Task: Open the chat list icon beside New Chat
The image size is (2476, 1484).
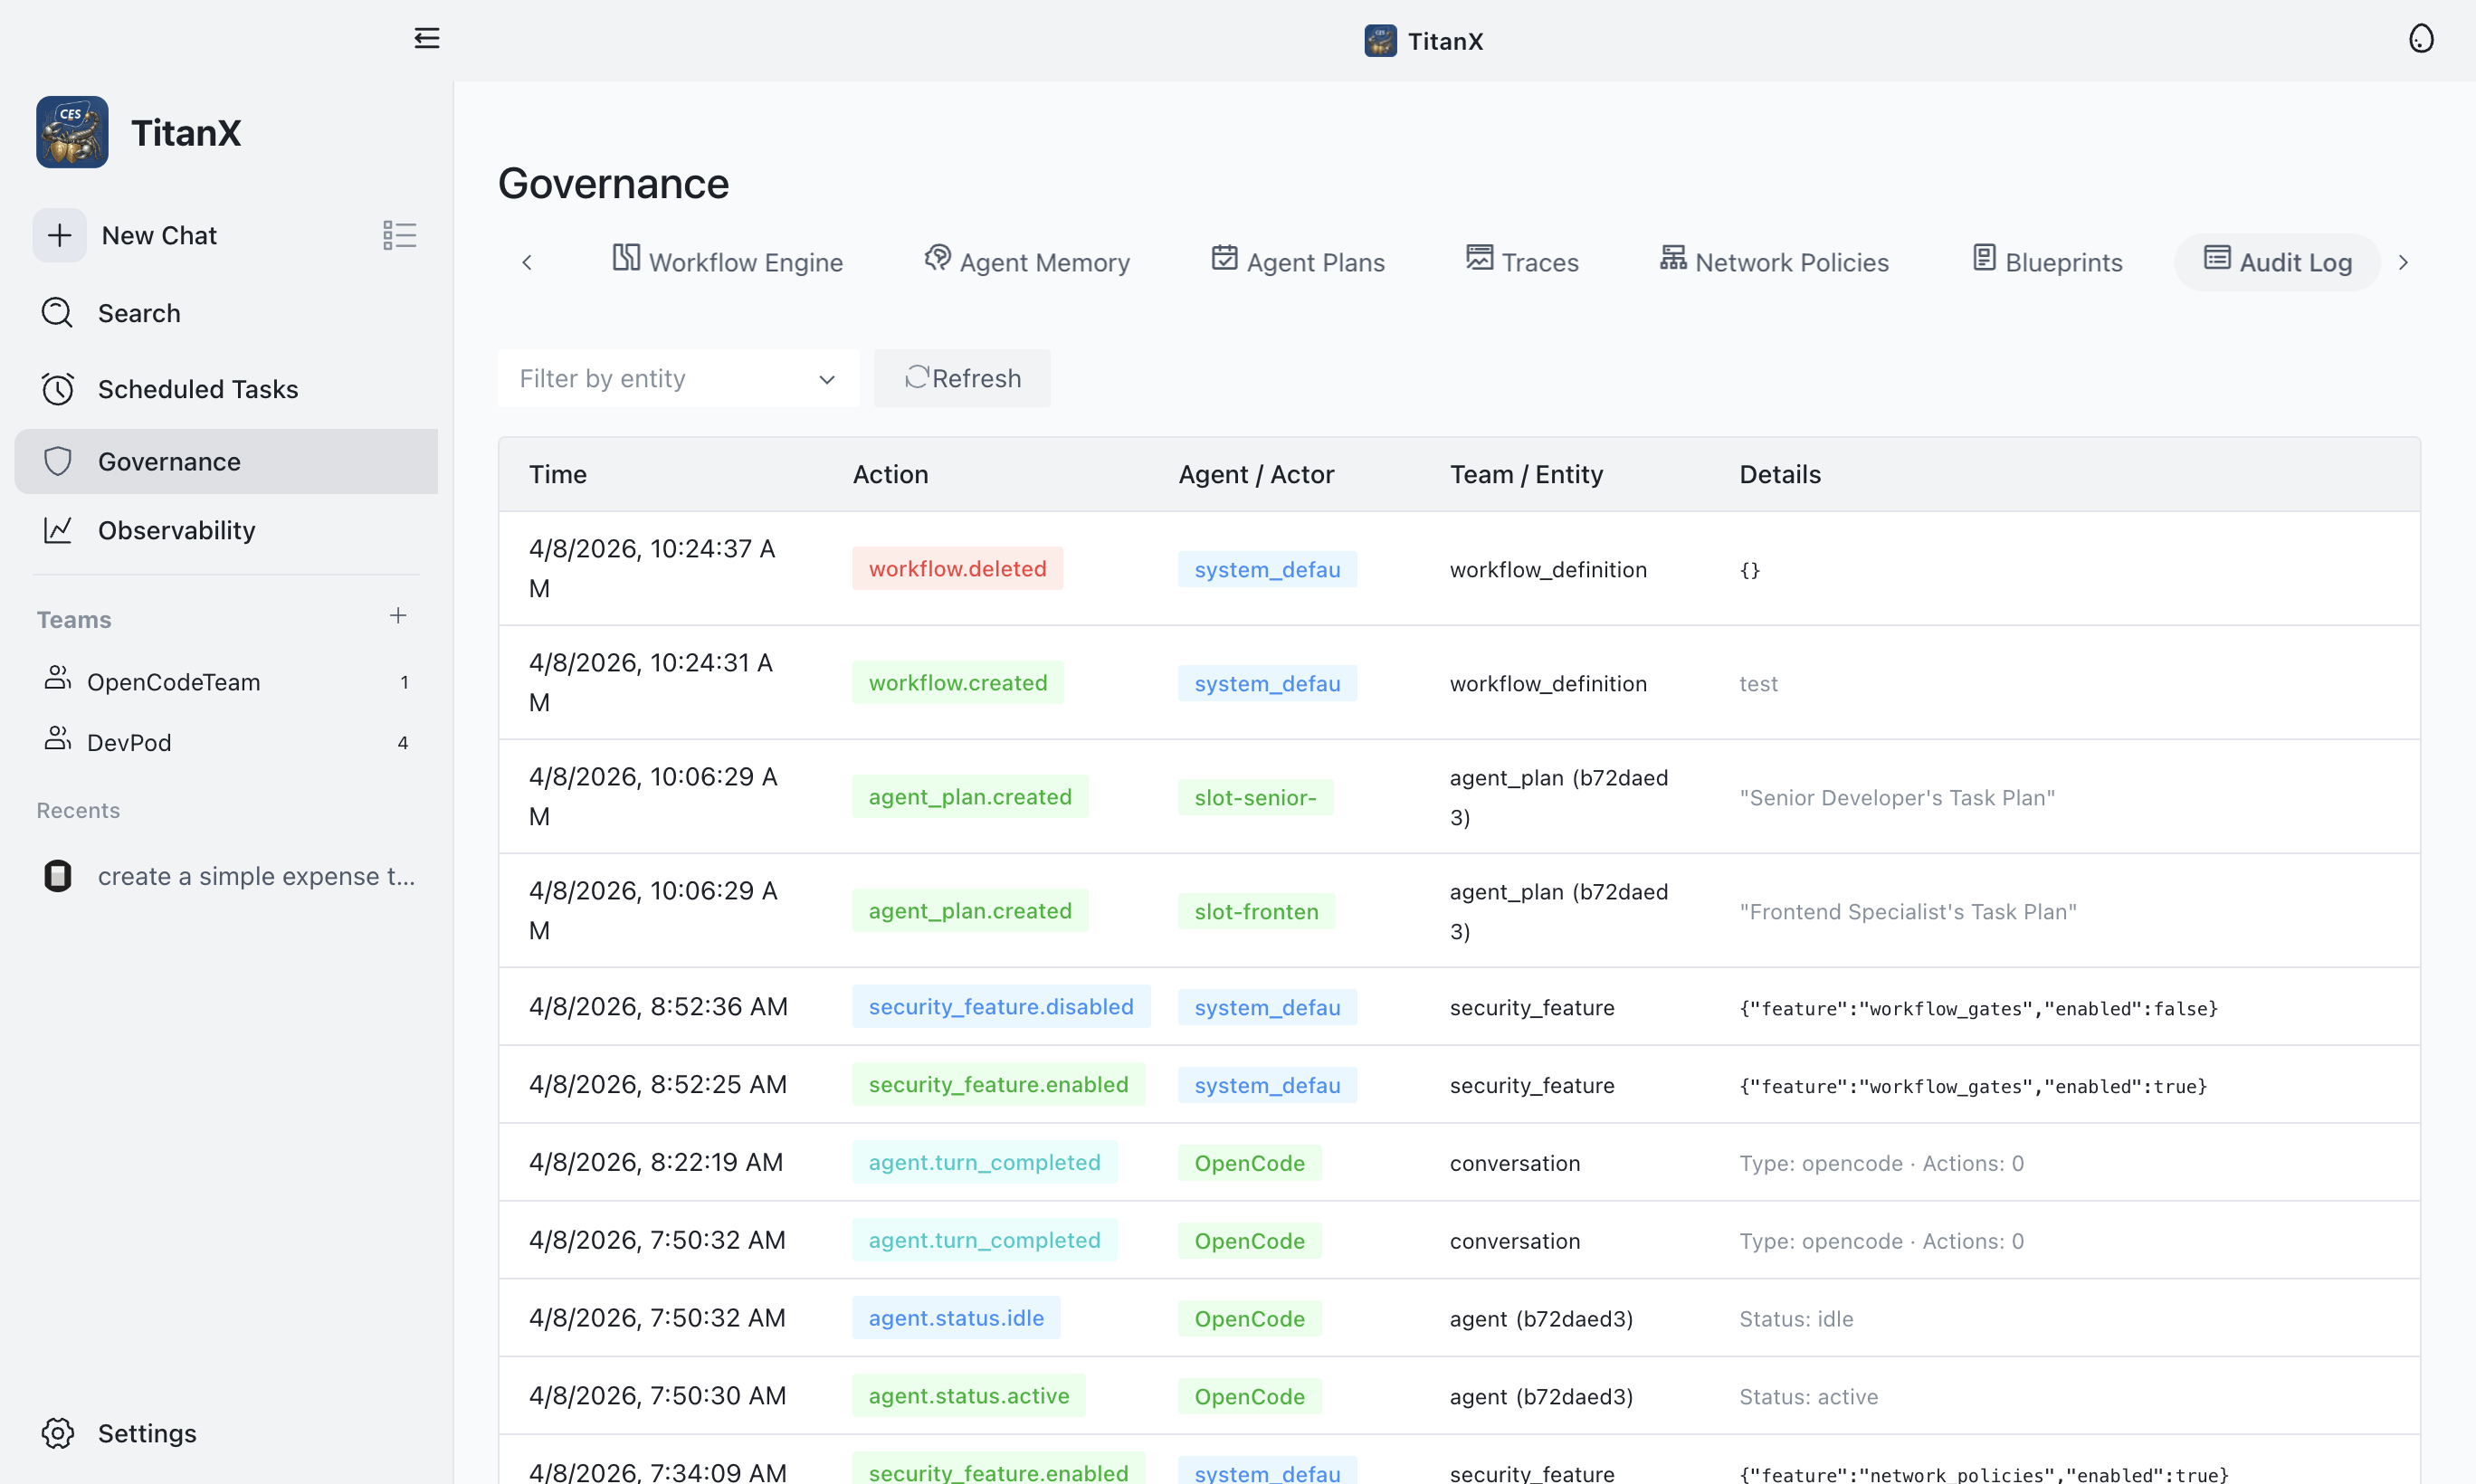Action: tap(398, 235)
